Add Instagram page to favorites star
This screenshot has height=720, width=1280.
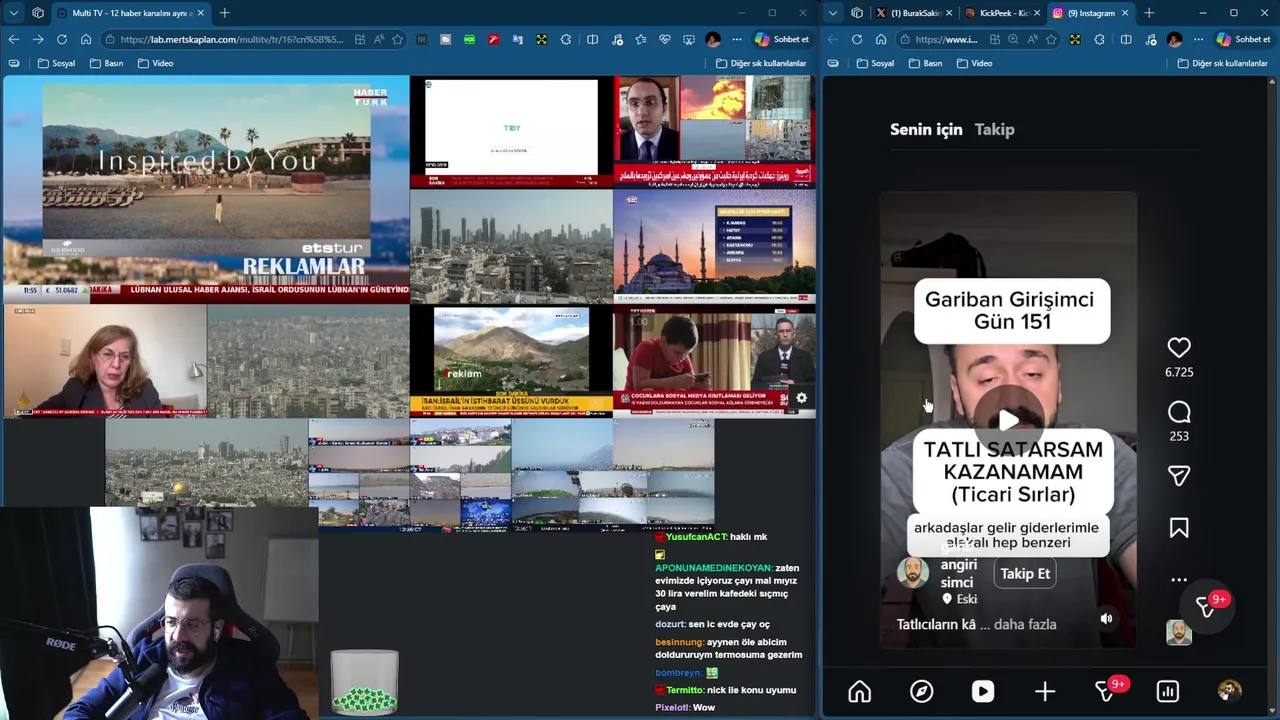coord(1051,39)
